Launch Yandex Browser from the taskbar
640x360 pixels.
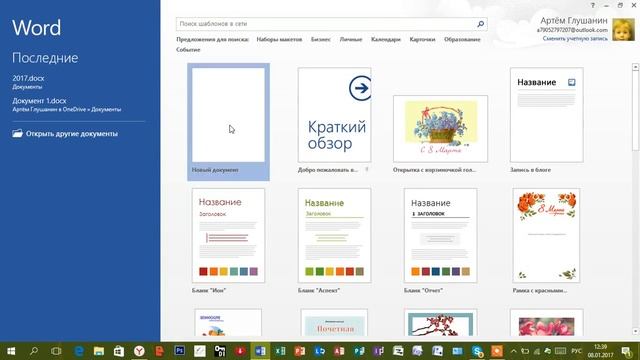pos(139,351)
